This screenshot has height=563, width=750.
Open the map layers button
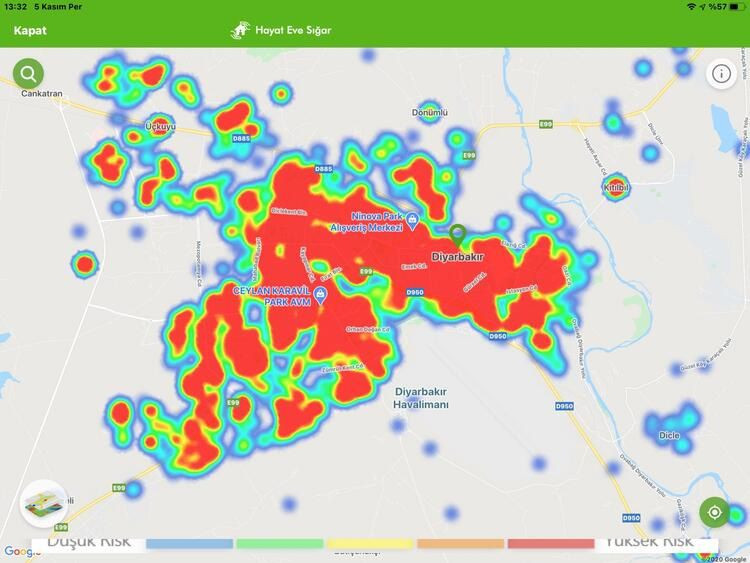[44, 503]
